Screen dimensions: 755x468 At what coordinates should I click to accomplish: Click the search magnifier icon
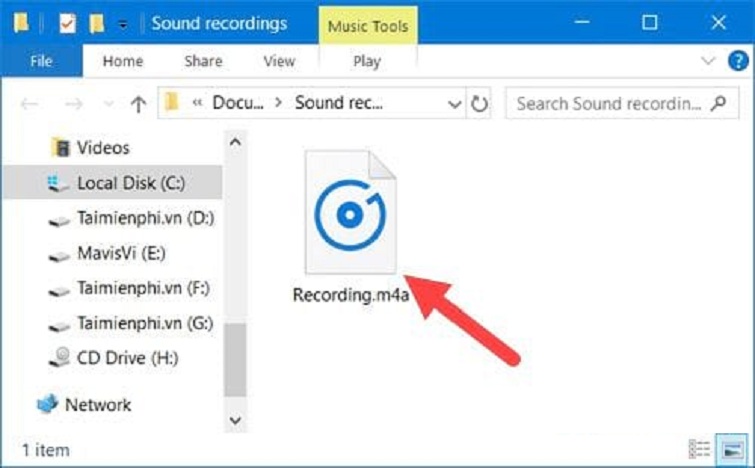[x=718, y=103]
